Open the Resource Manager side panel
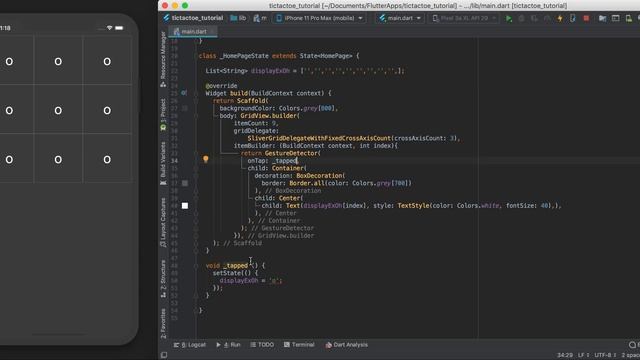 tap(163, 59)
